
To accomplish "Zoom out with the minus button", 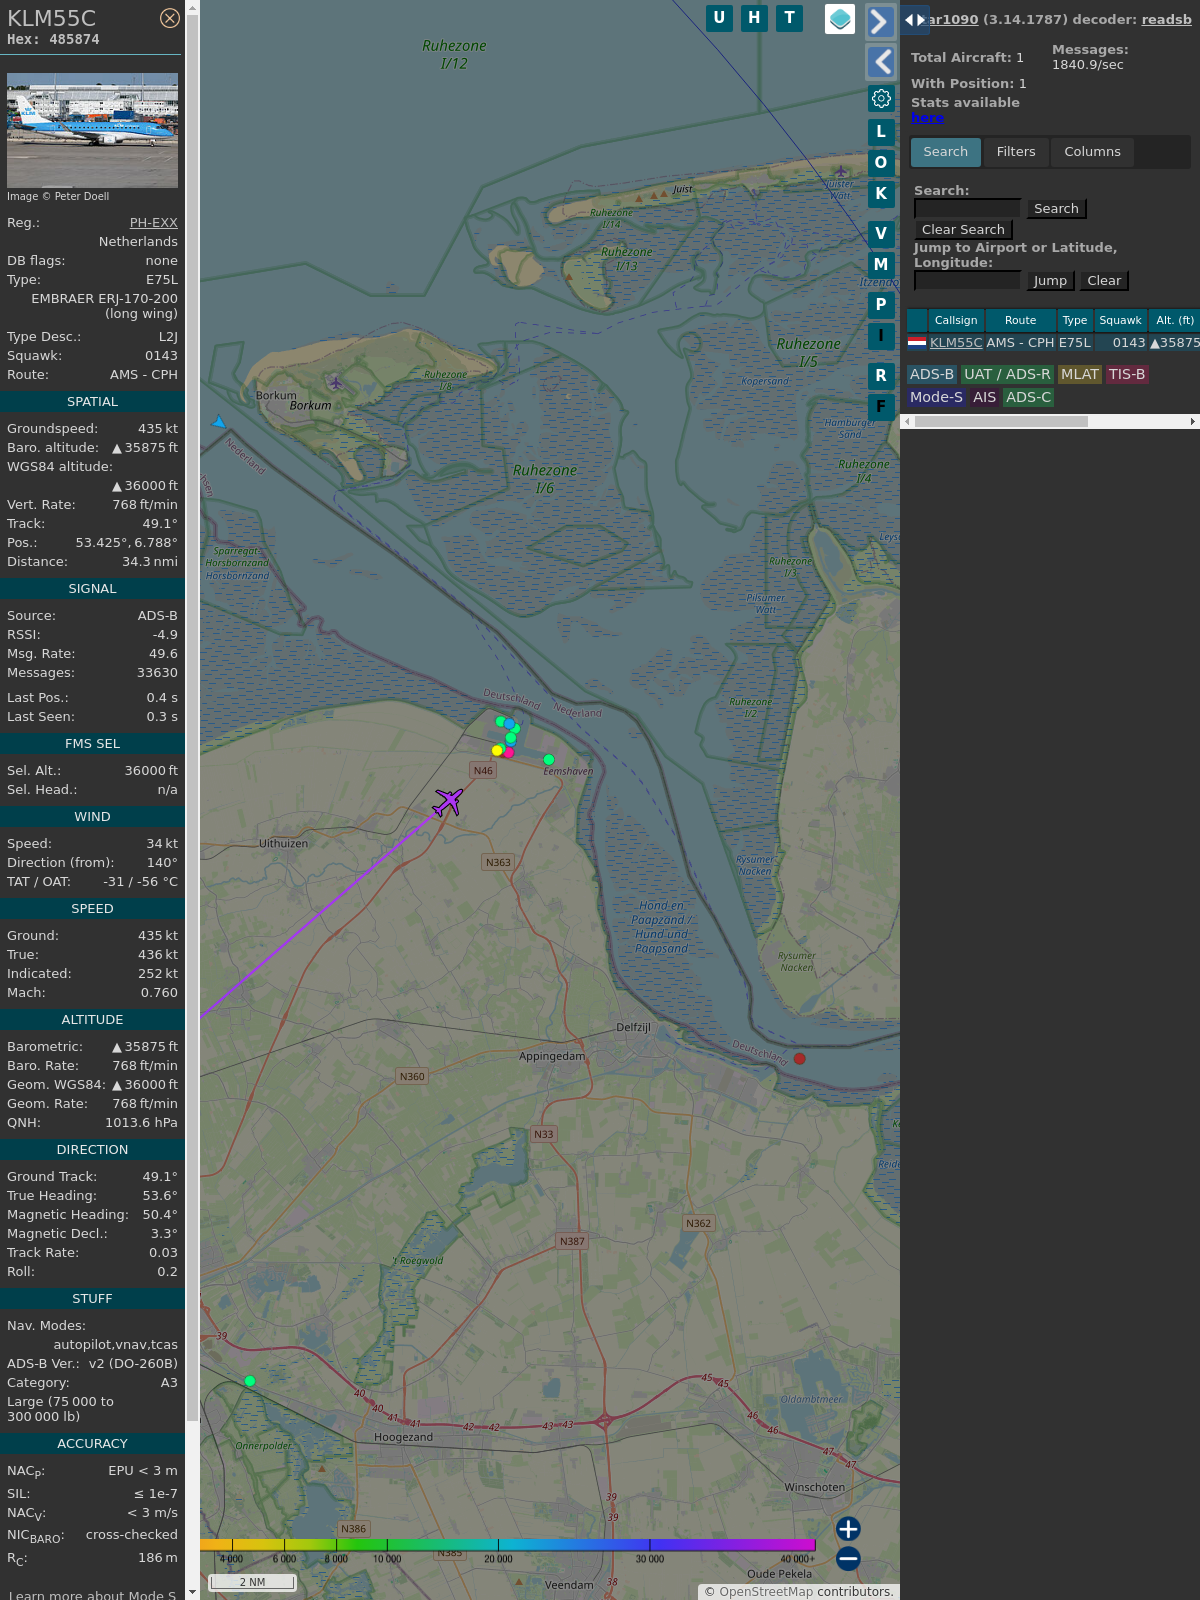I will [848, 1558].
